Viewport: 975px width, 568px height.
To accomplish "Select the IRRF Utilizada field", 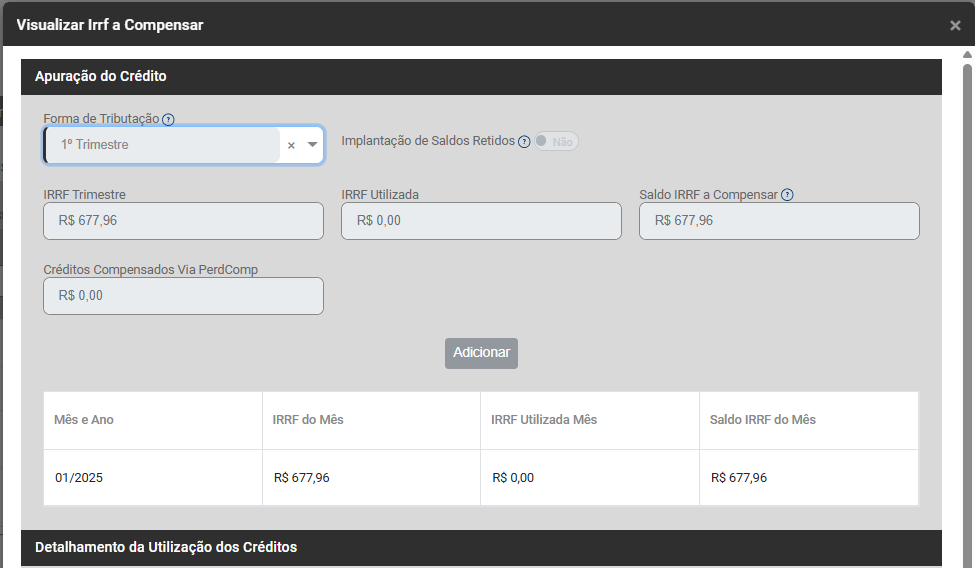I will (x=481, y=221).
